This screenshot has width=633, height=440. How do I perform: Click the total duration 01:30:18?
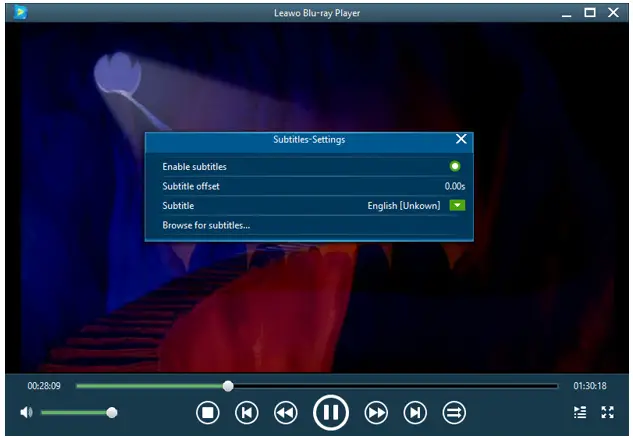tap(590, 386)
